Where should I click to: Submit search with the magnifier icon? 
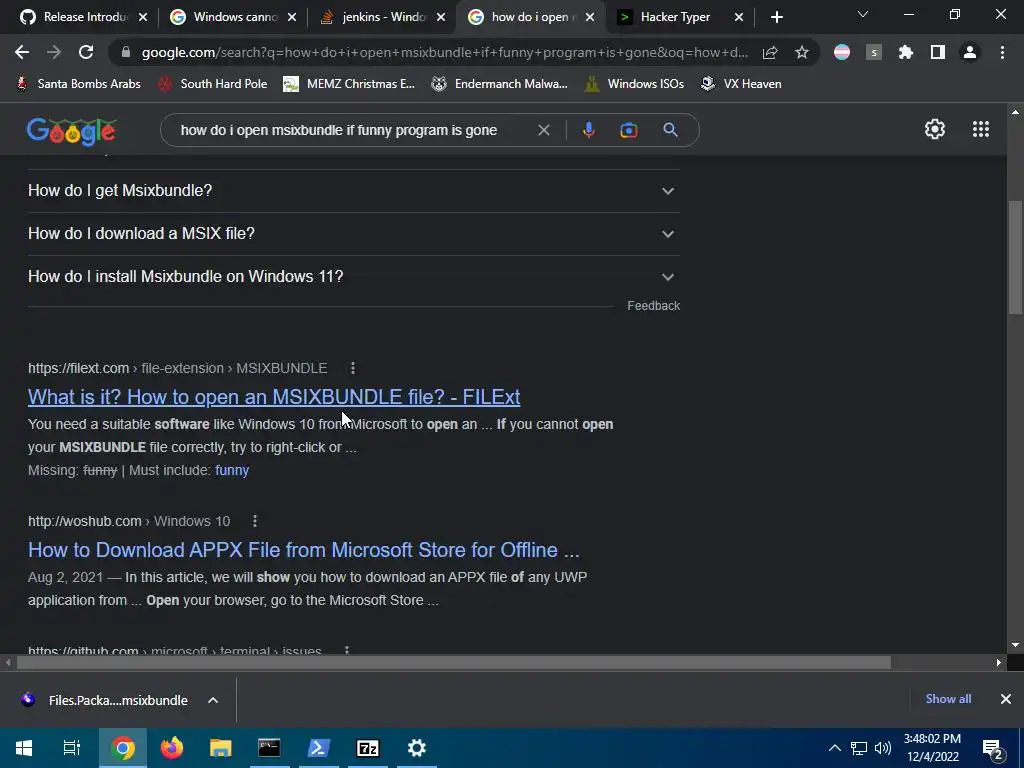pyautogui.click(x=670, y=130)
